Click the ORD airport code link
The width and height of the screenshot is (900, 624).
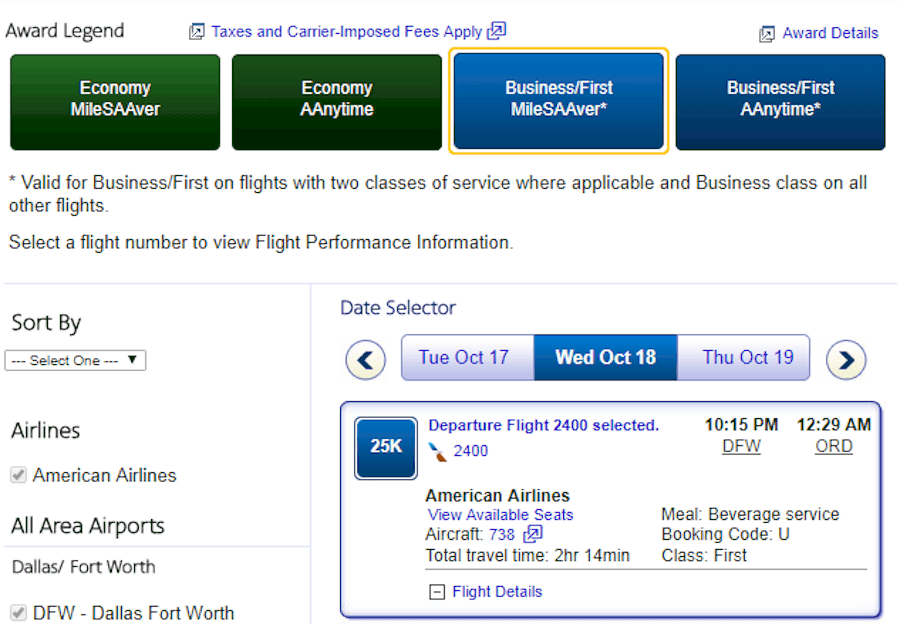tap(834, 446)
